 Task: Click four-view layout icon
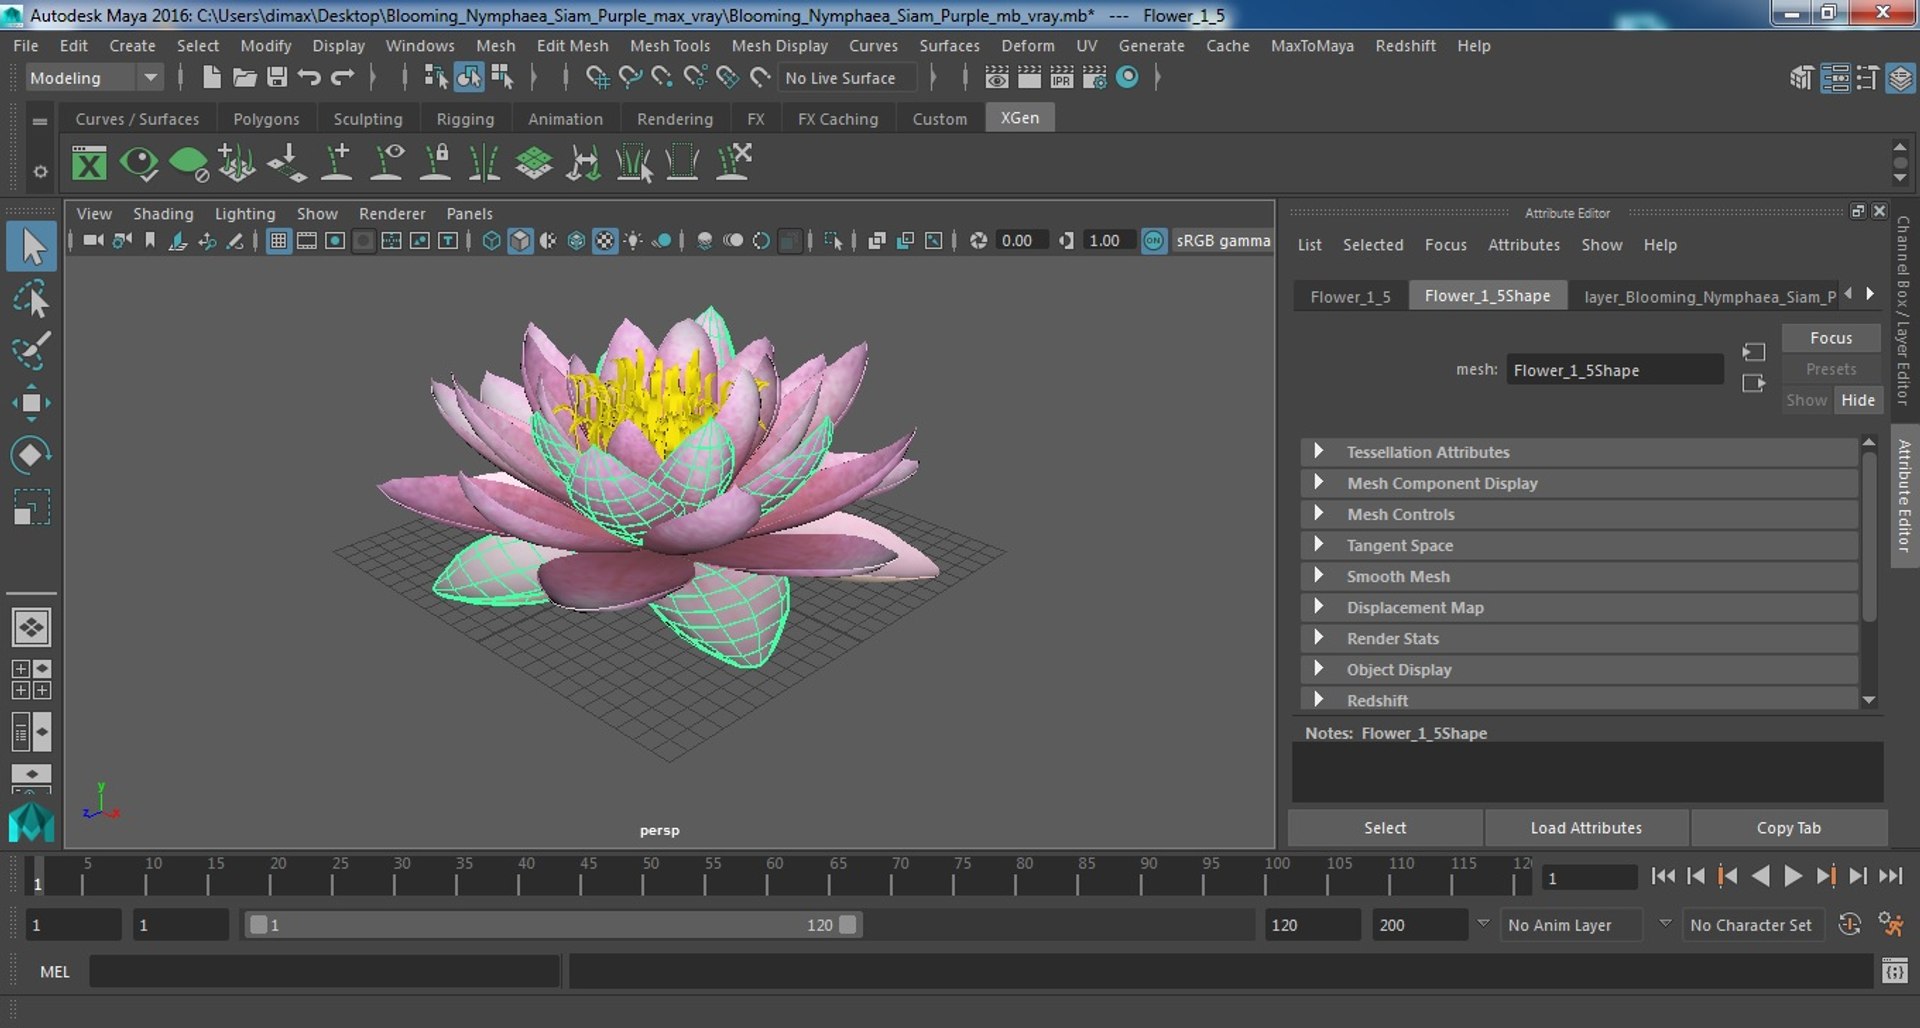point(31,680)
